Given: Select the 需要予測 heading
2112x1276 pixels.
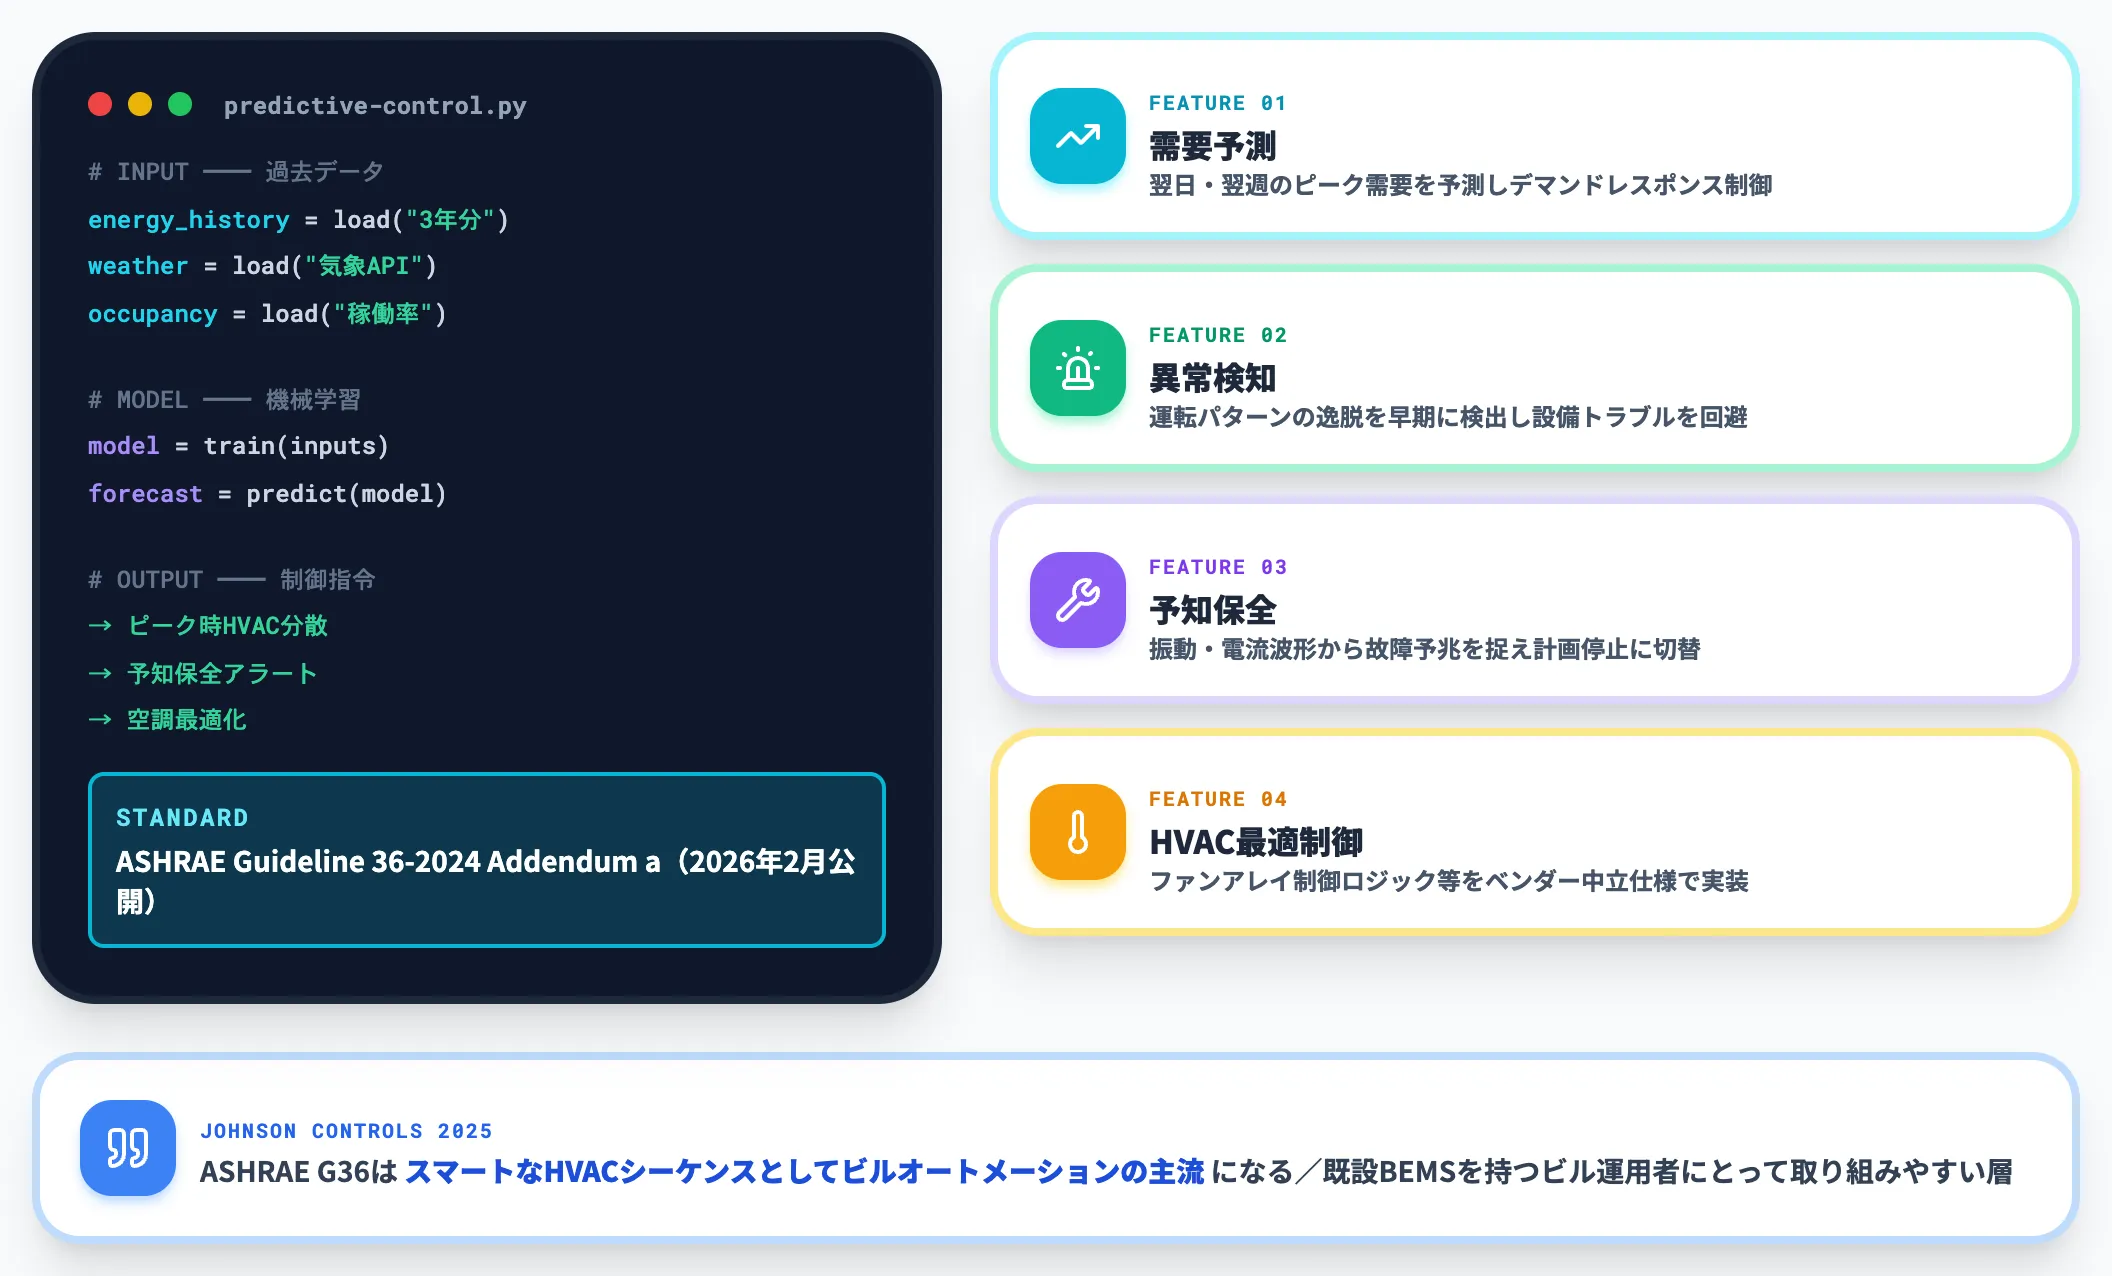Looking at the screenshot, I should click(1212, 146).
